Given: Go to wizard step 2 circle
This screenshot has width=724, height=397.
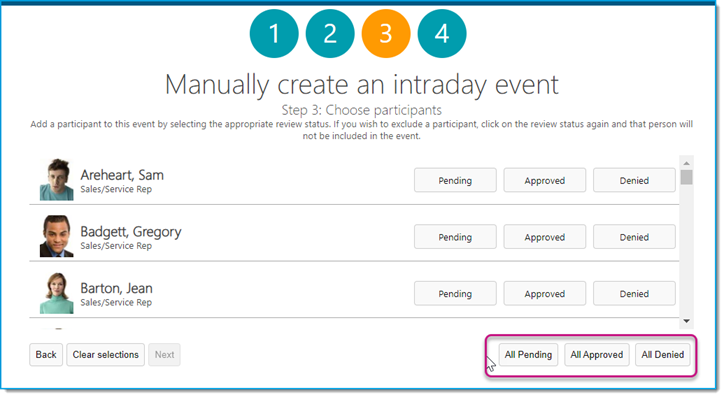Looking at the screenshot, I should coord(330,33).
